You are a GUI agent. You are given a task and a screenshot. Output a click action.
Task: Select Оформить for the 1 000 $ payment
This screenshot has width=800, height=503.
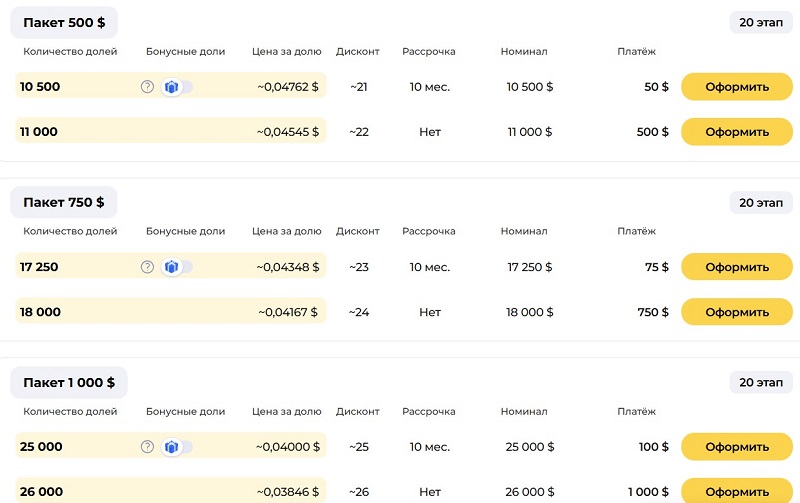click(x=736, y=491)
